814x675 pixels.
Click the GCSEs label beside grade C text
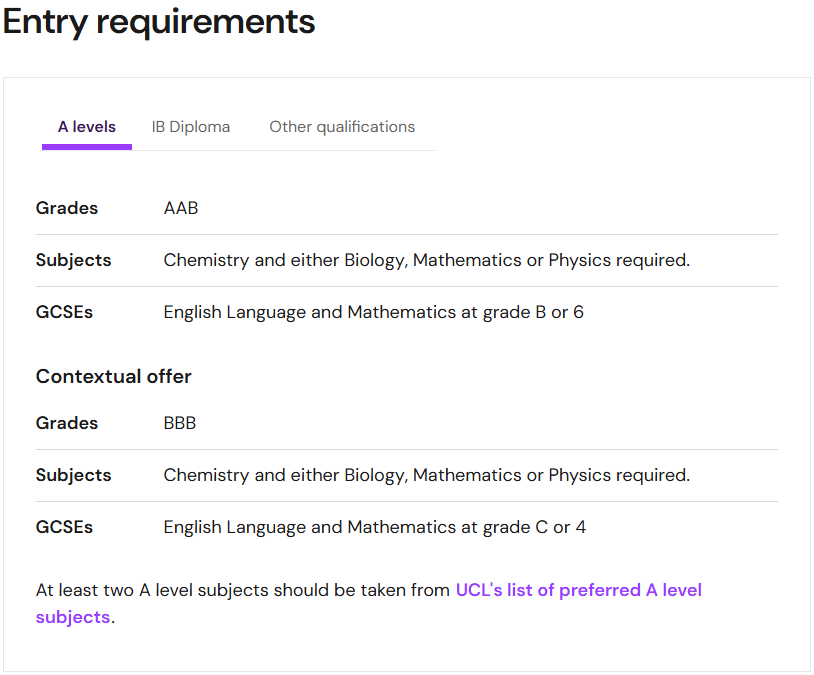64,527
